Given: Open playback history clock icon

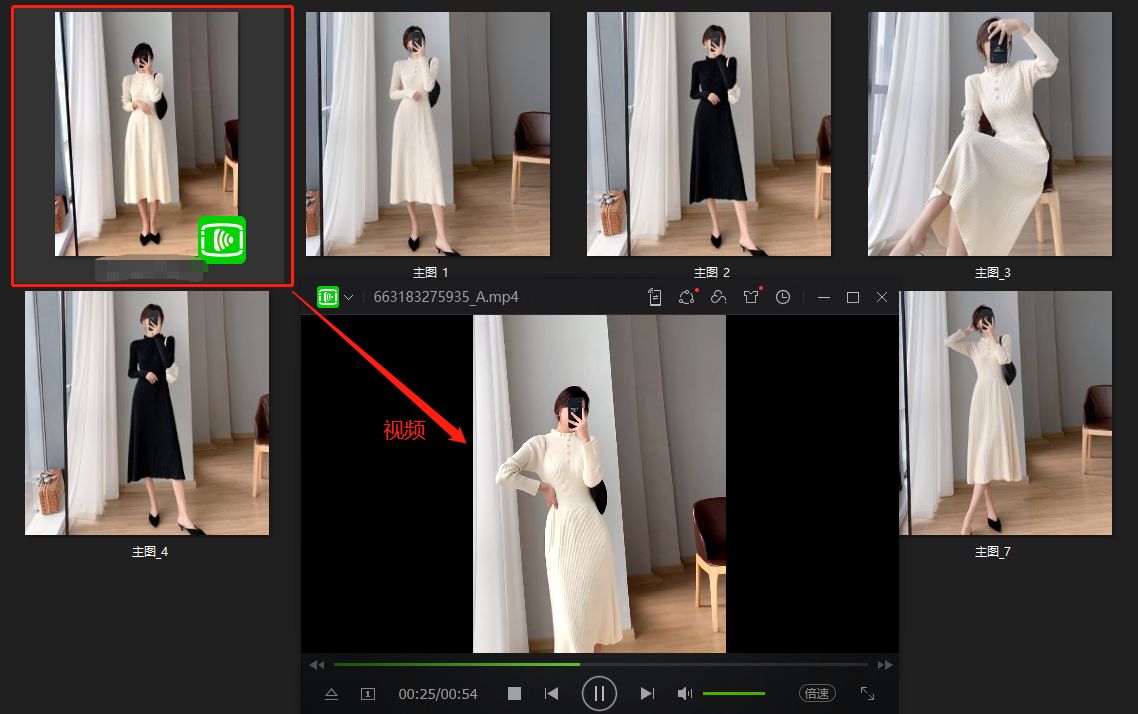Looking at the screenshot, I should tap(783, 297).
